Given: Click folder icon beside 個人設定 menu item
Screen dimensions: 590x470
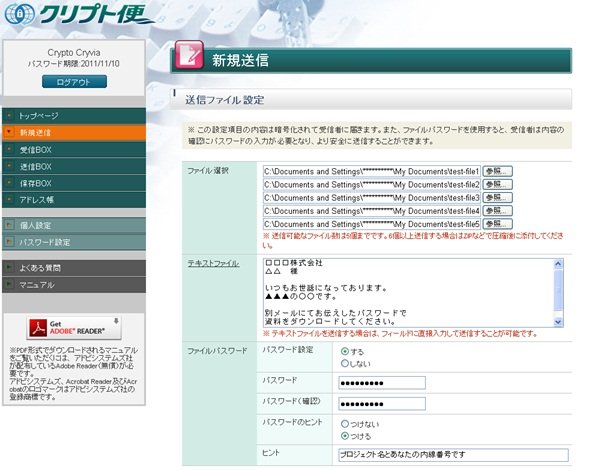Looking at the screenshot, I should (x=9, y=225).
